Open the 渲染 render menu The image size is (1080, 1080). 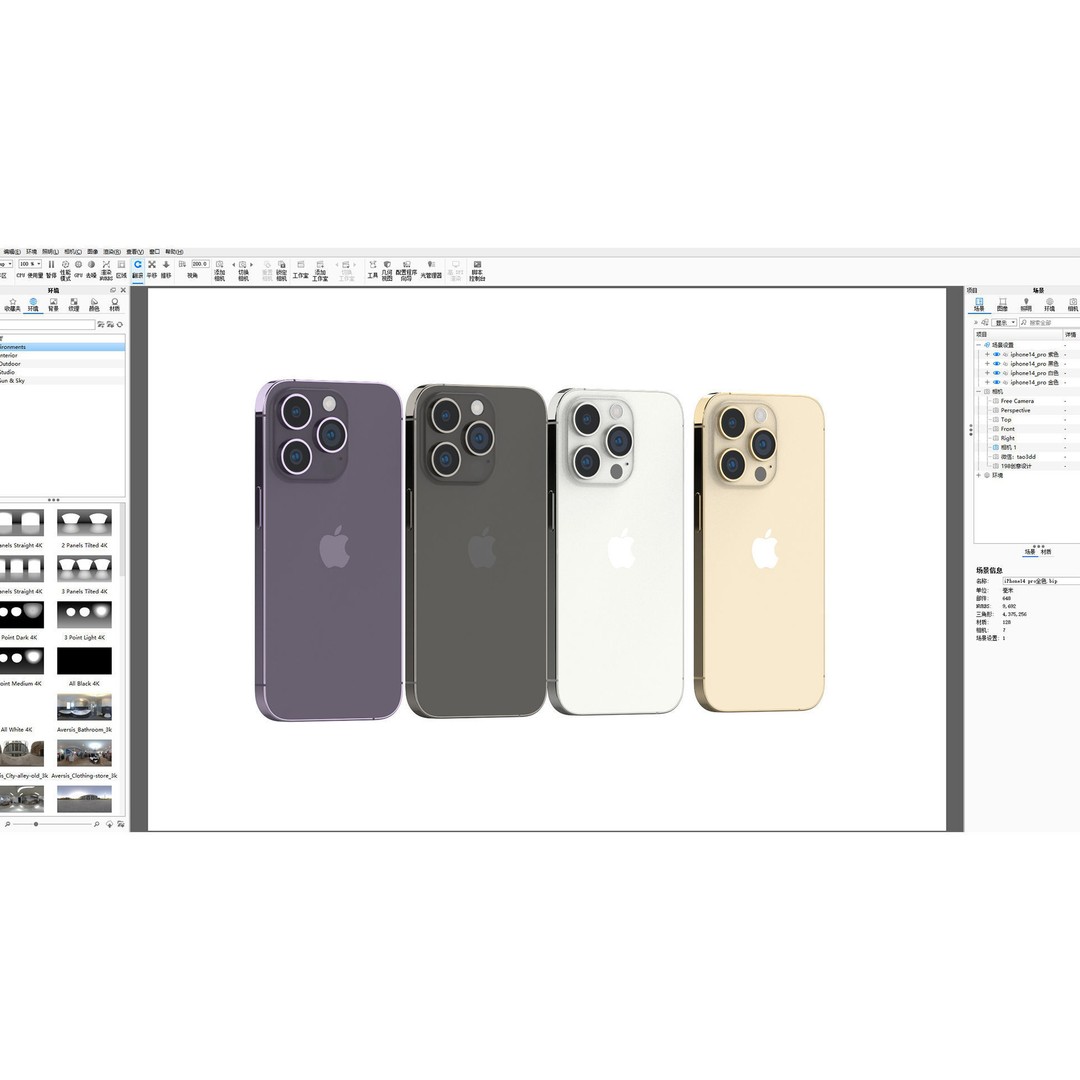coord(113,252)
